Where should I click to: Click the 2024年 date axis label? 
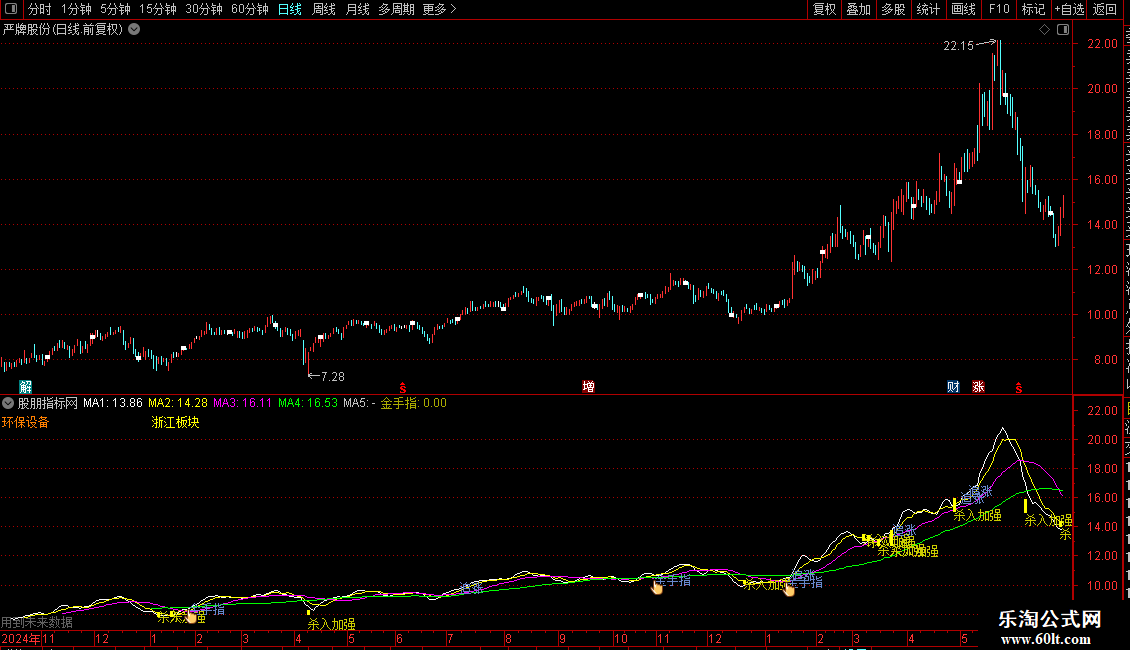pos(21,638)
